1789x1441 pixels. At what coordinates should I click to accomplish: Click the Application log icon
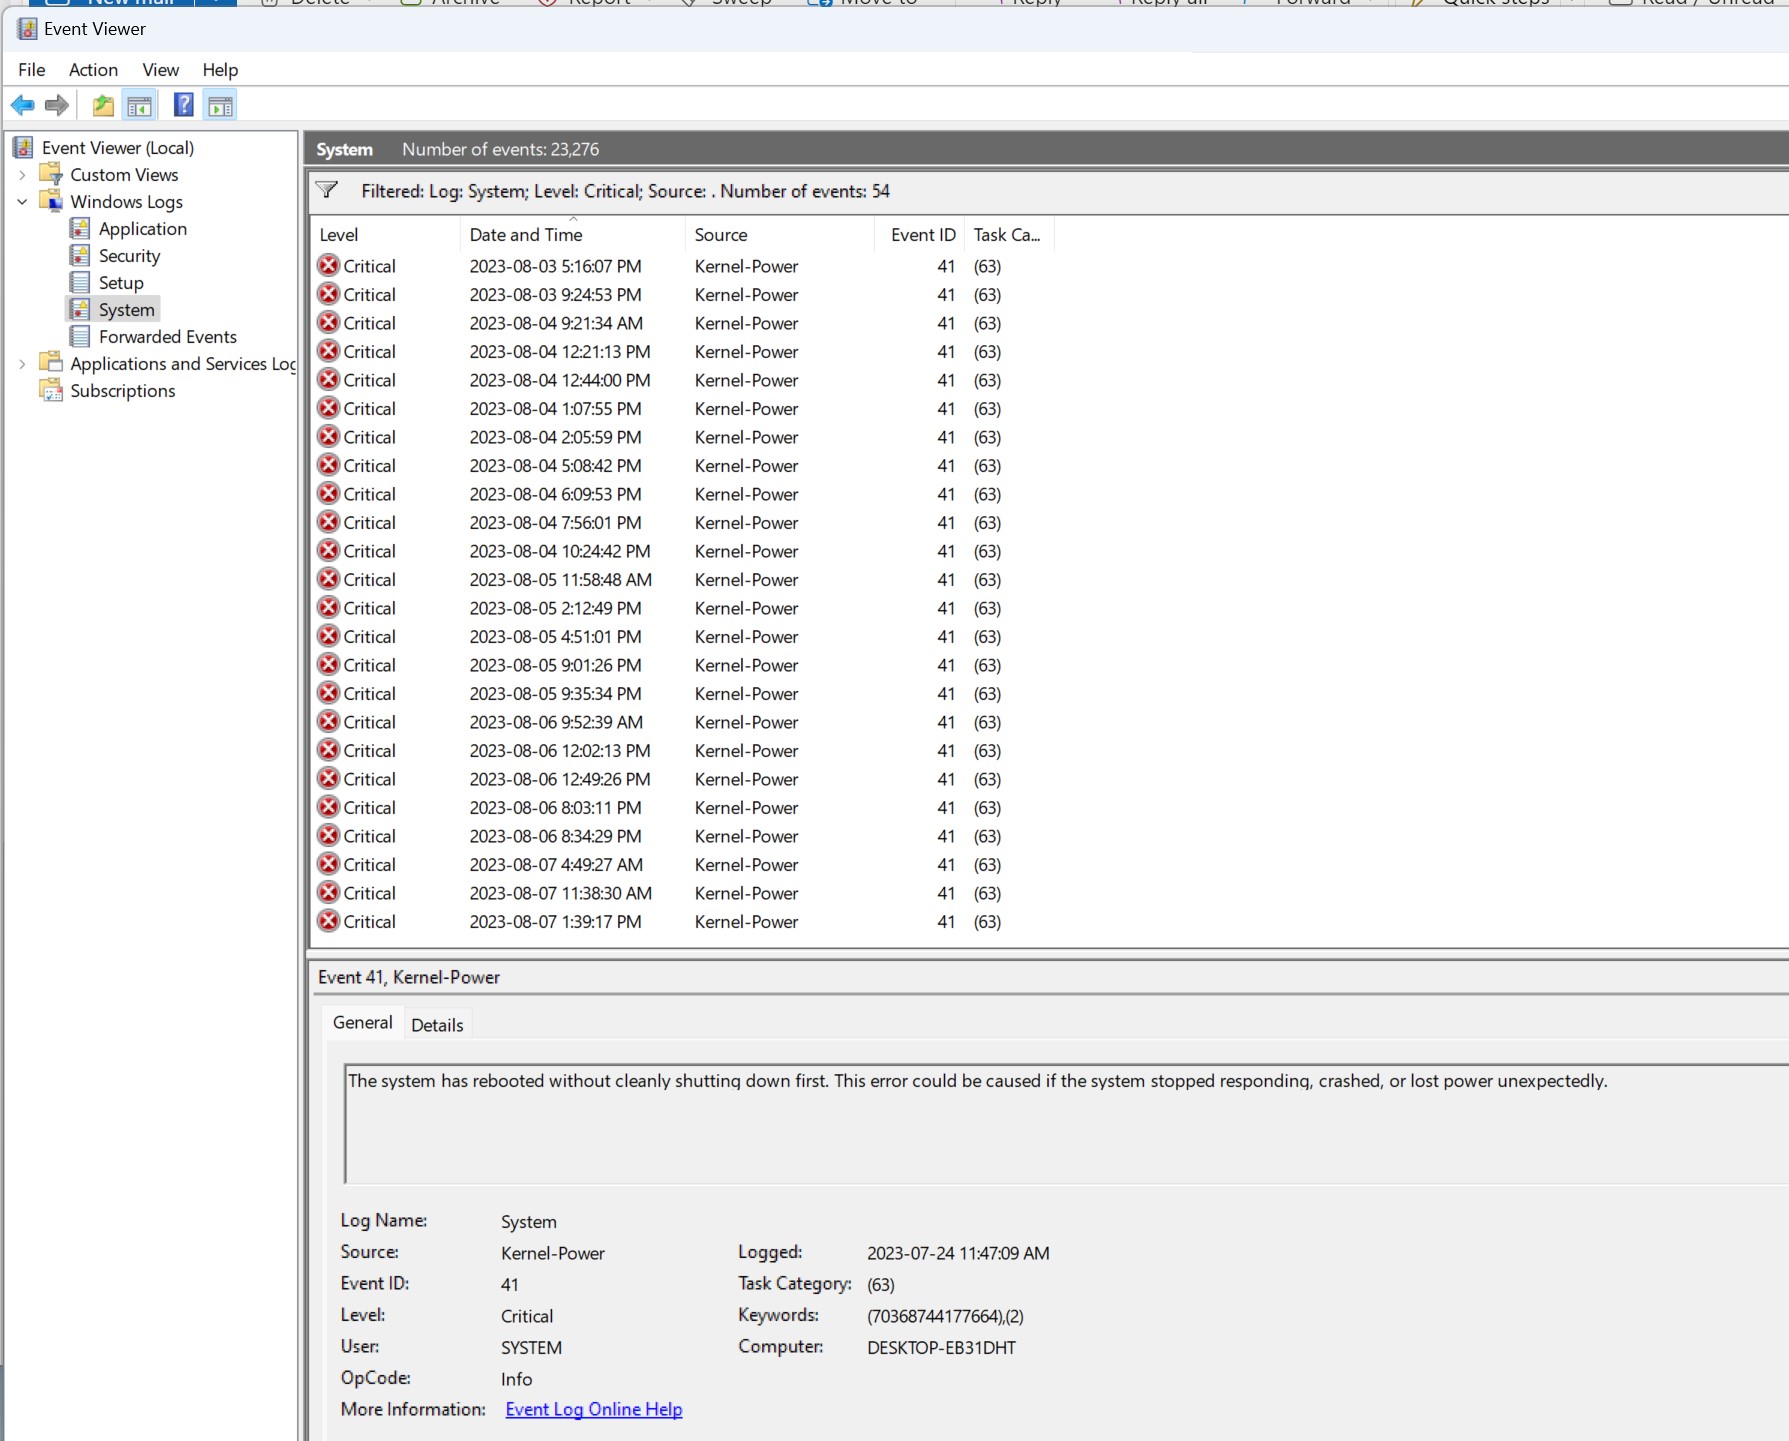(x=80, y=228)
